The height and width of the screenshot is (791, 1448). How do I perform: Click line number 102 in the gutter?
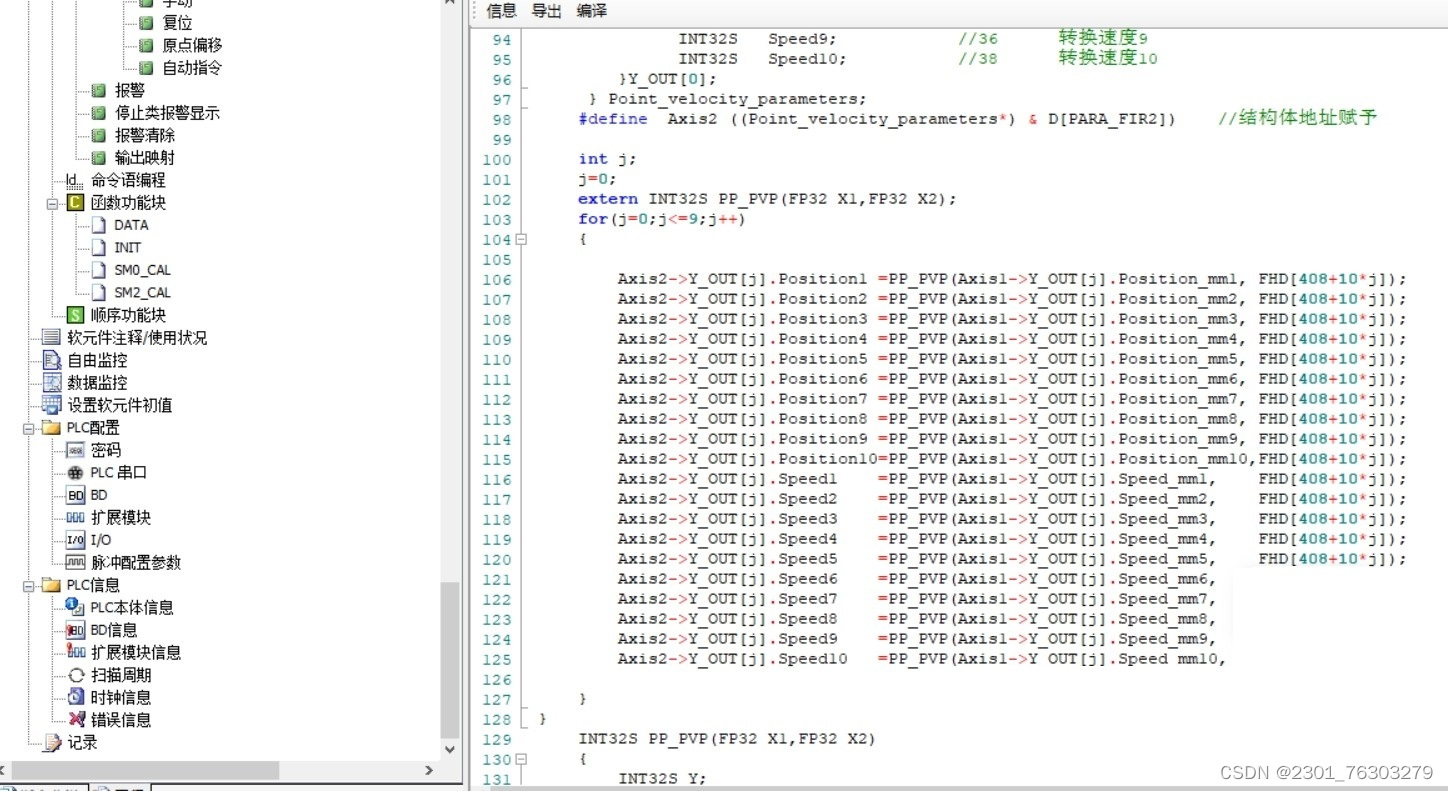[x=497, y=199]
